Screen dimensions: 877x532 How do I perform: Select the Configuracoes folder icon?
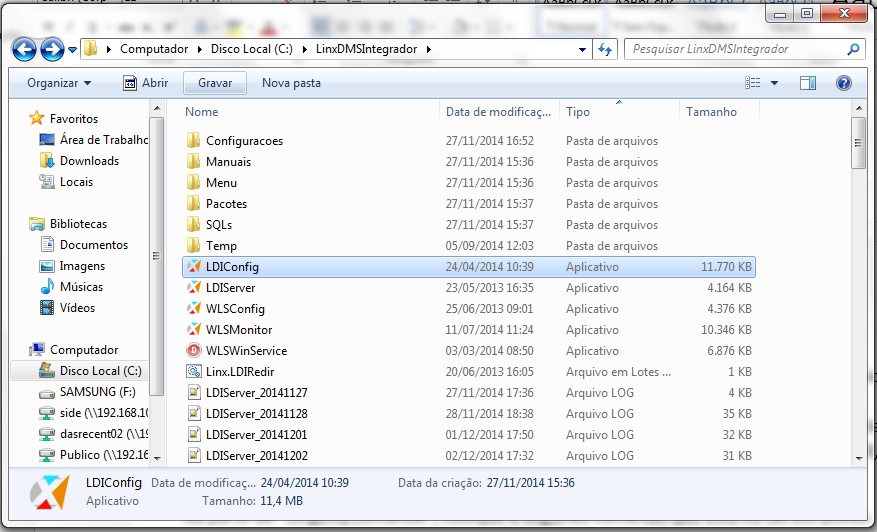194,140
